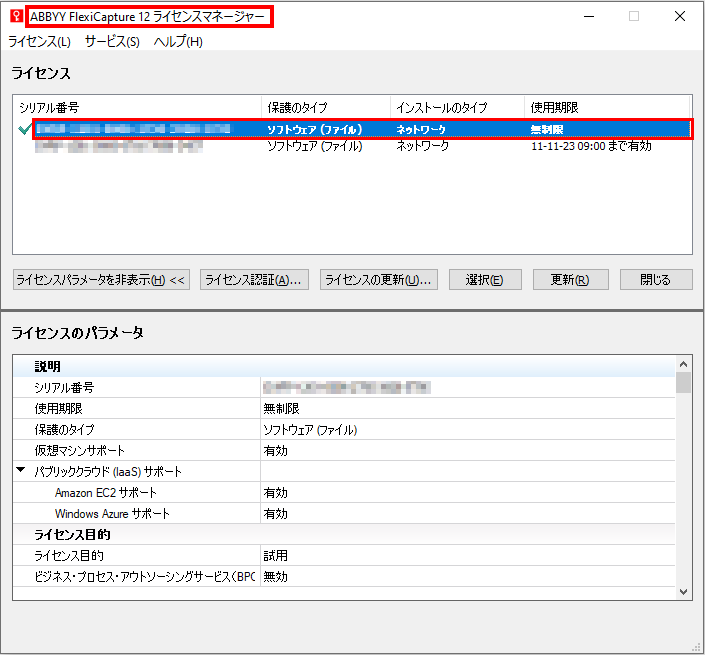Click the Windows Azure サポート row
Screen dimensions: 705x655
click(344, 513)
